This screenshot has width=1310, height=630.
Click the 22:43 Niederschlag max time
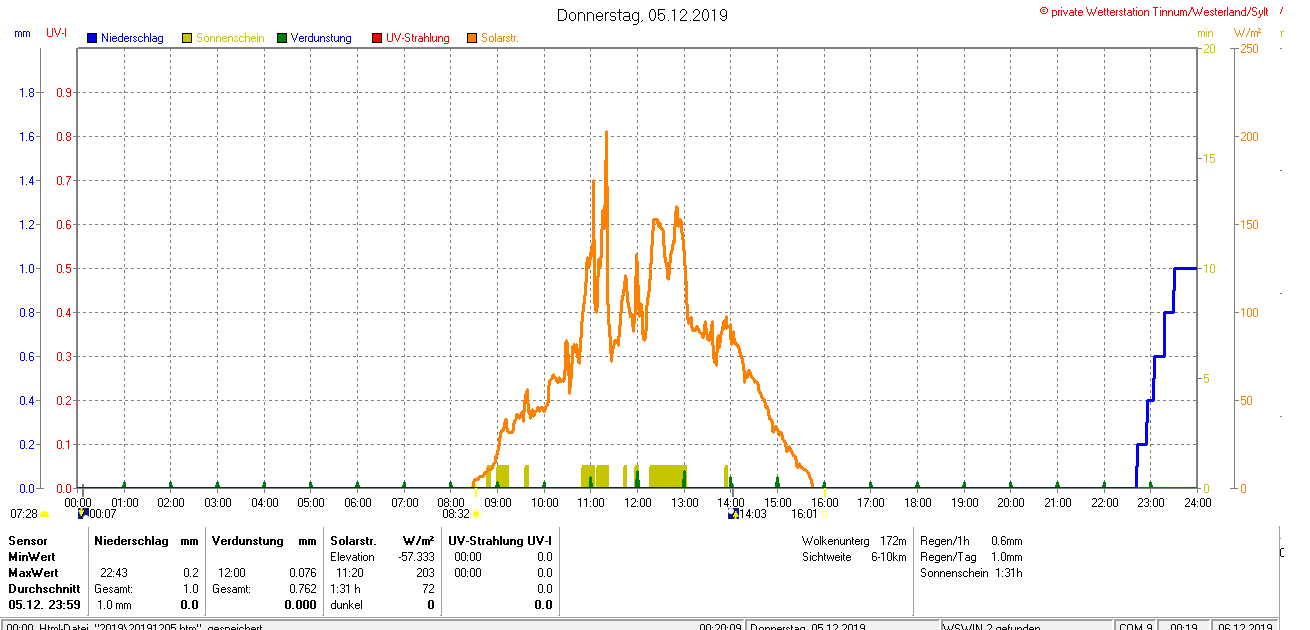[x=113, y=573]
